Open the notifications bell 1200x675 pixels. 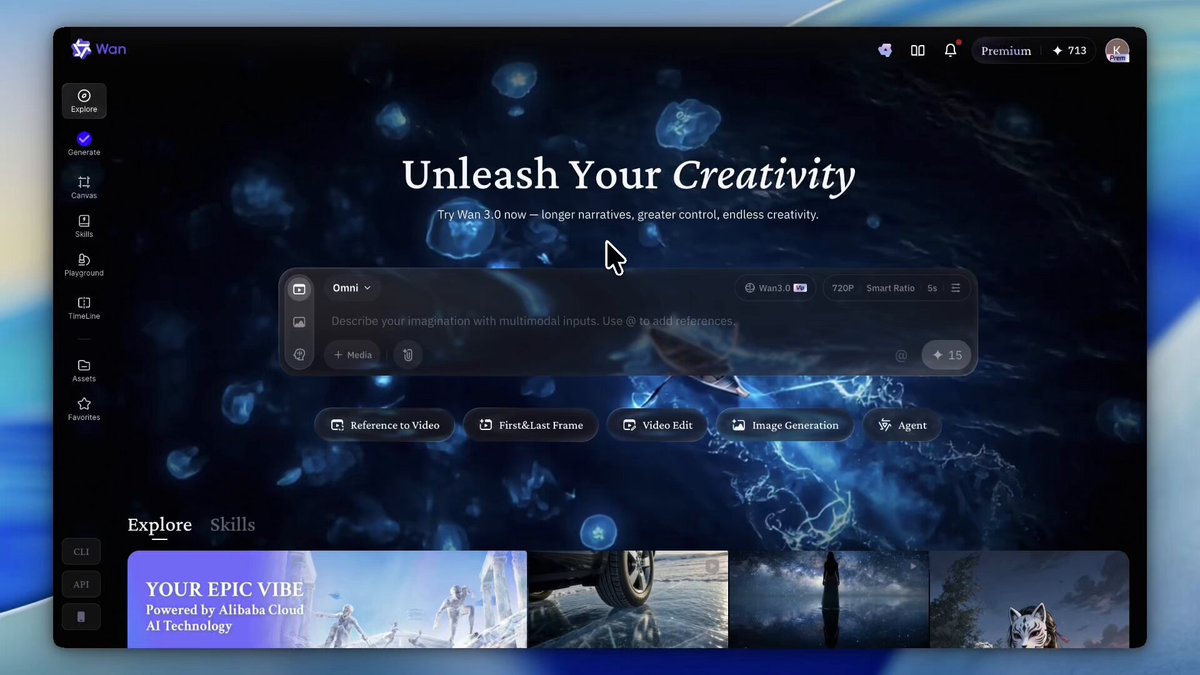coord(950,50)
